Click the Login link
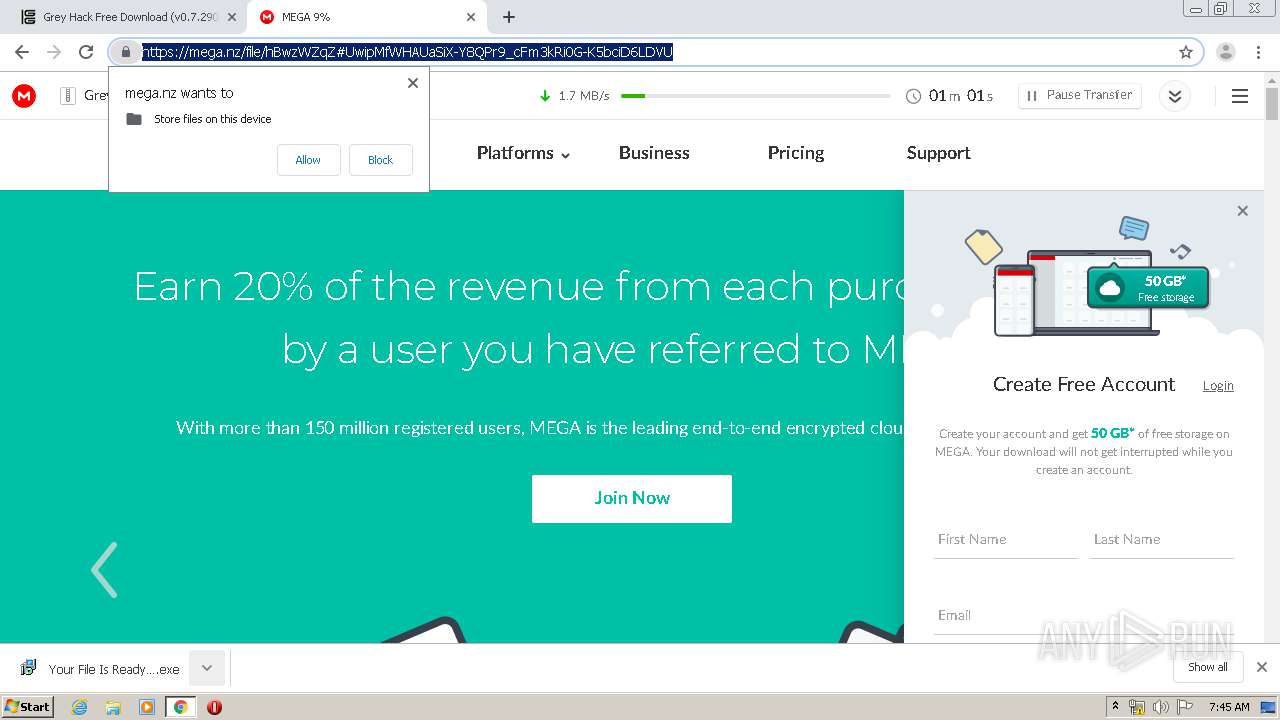Viewport: 1280px width, 720px height. (1218, 386)
